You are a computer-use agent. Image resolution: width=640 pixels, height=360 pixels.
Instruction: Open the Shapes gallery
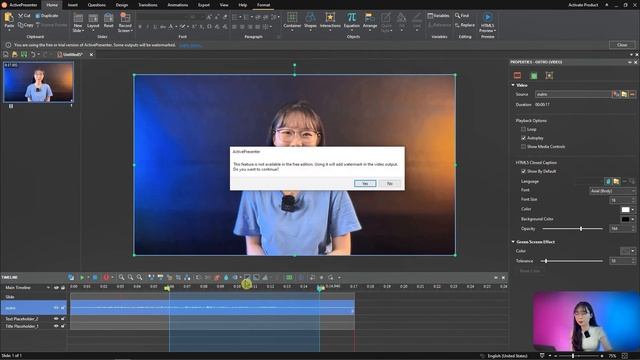coord(310,20)
